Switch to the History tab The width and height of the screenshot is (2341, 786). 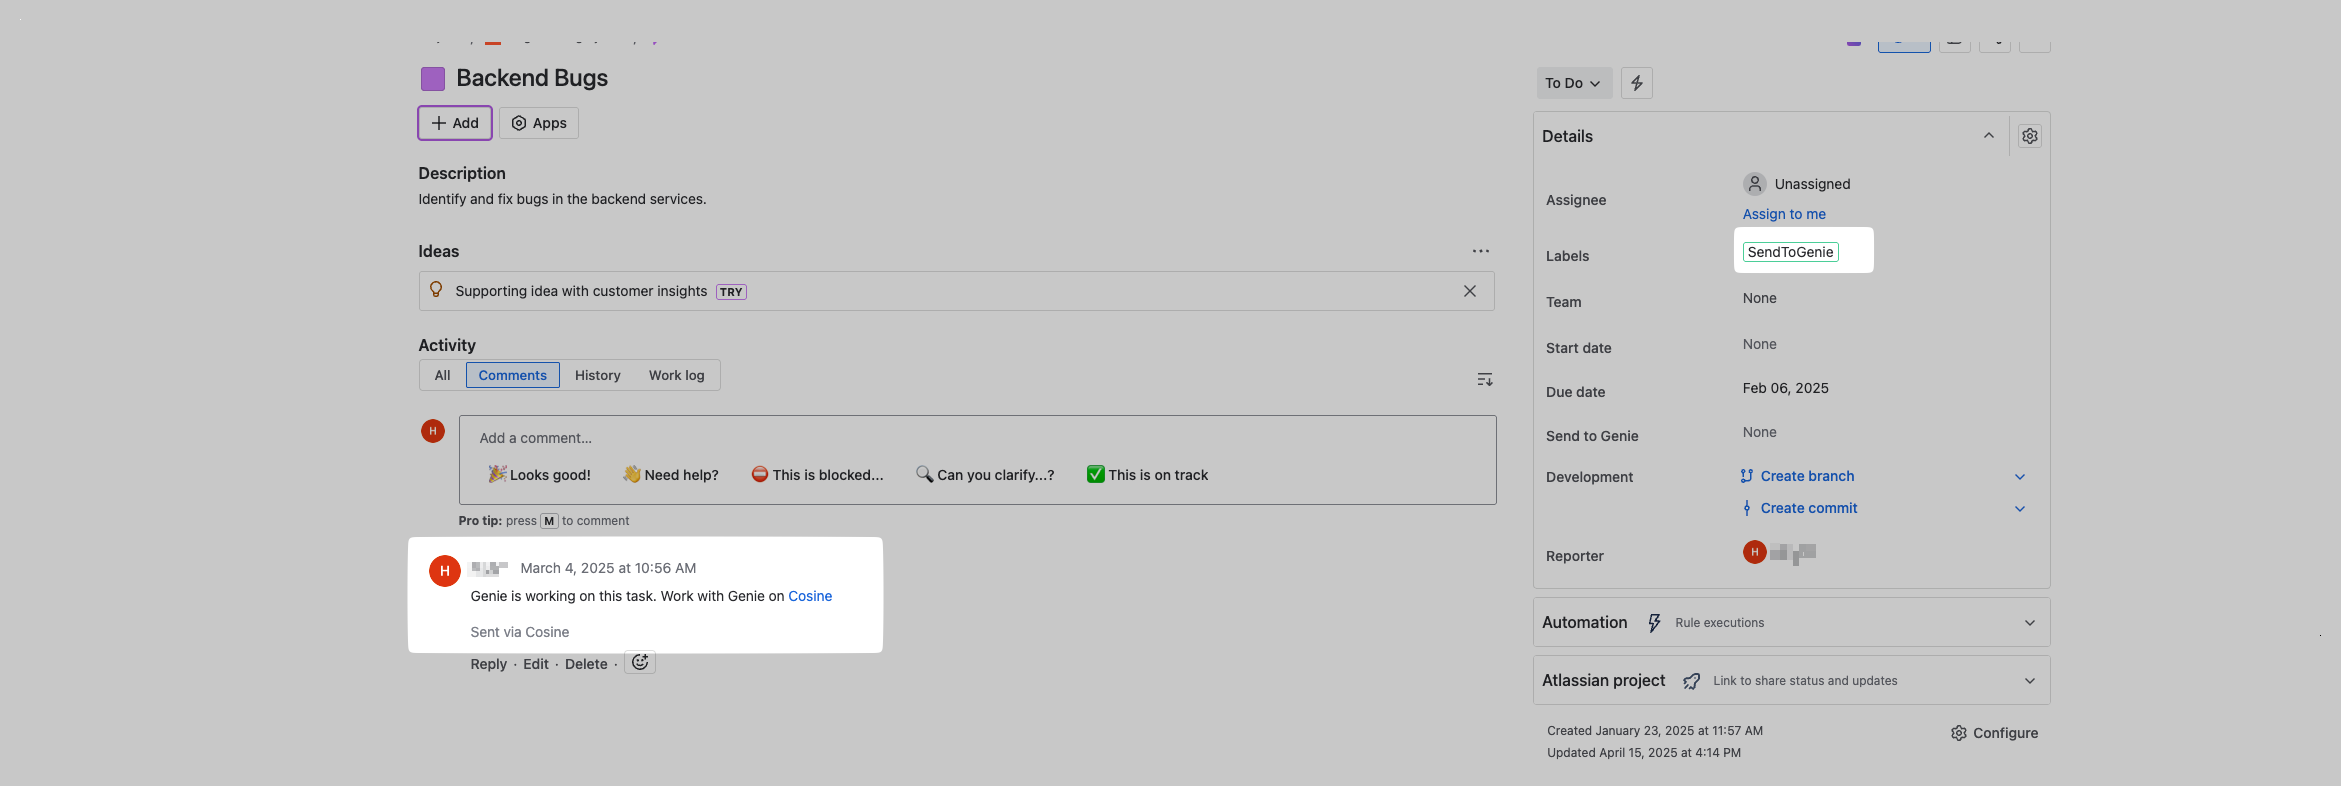597,375
